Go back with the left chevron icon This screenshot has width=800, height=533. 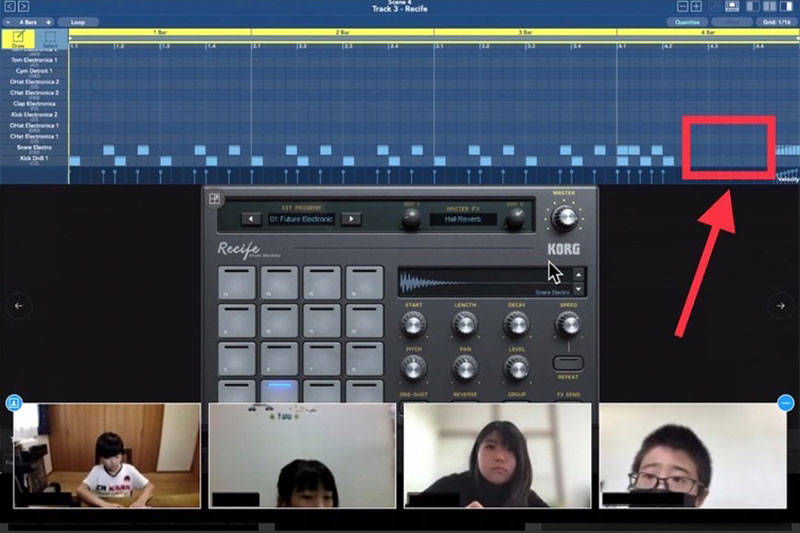point(10,6)
